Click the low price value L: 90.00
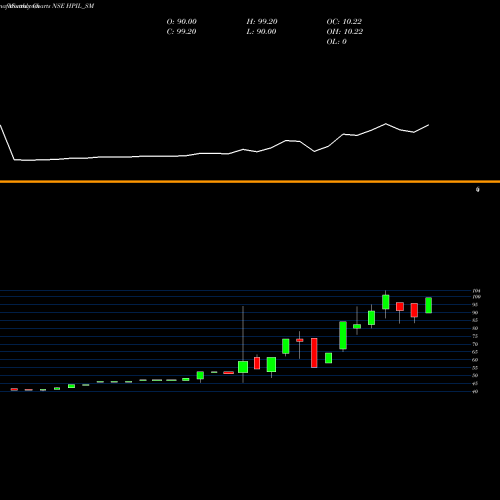The height and width of the screenshot is (500, 500). [x=261, y=32]
